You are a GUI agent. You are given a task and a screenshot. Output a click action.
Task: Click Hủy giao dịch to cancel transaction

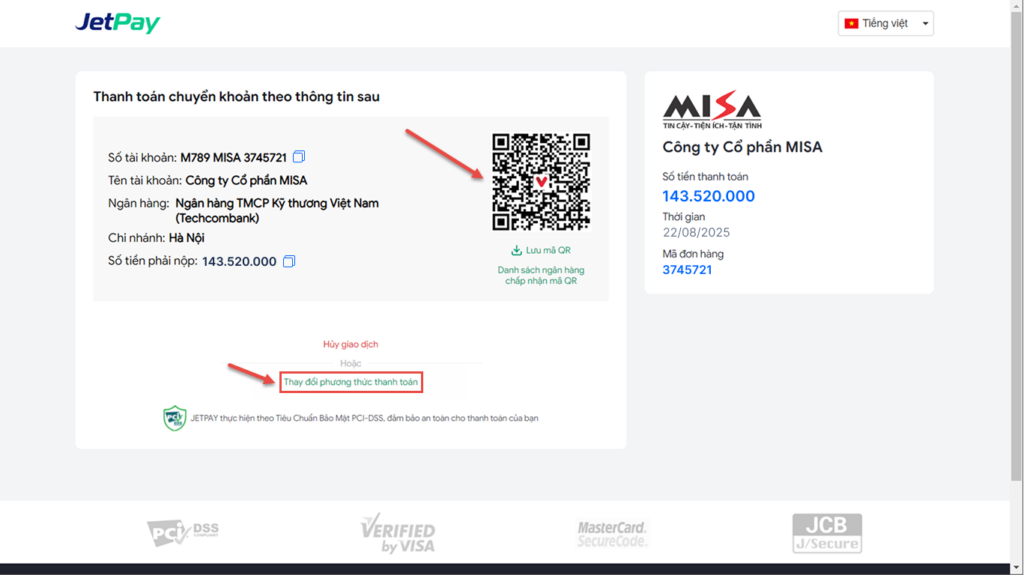pos(351,344)
